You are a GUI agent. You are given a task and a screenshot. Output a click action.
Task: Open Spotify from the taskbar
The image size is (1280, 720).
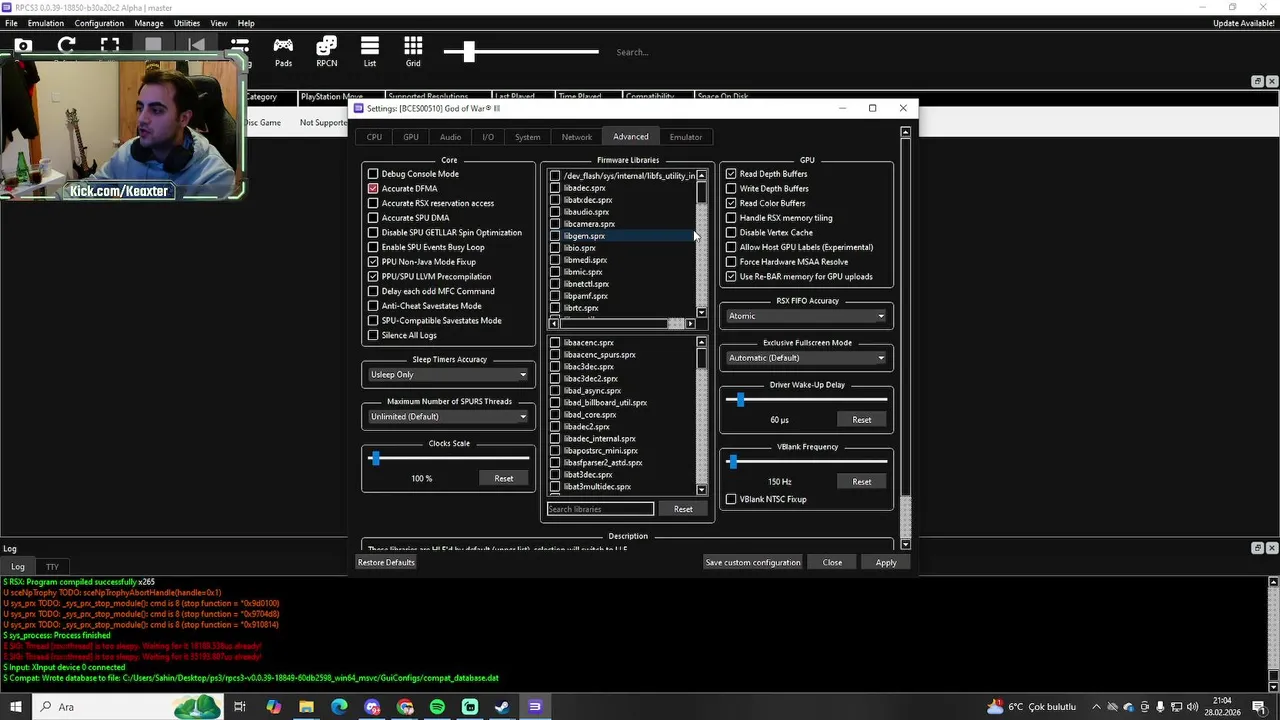[437, 707]
